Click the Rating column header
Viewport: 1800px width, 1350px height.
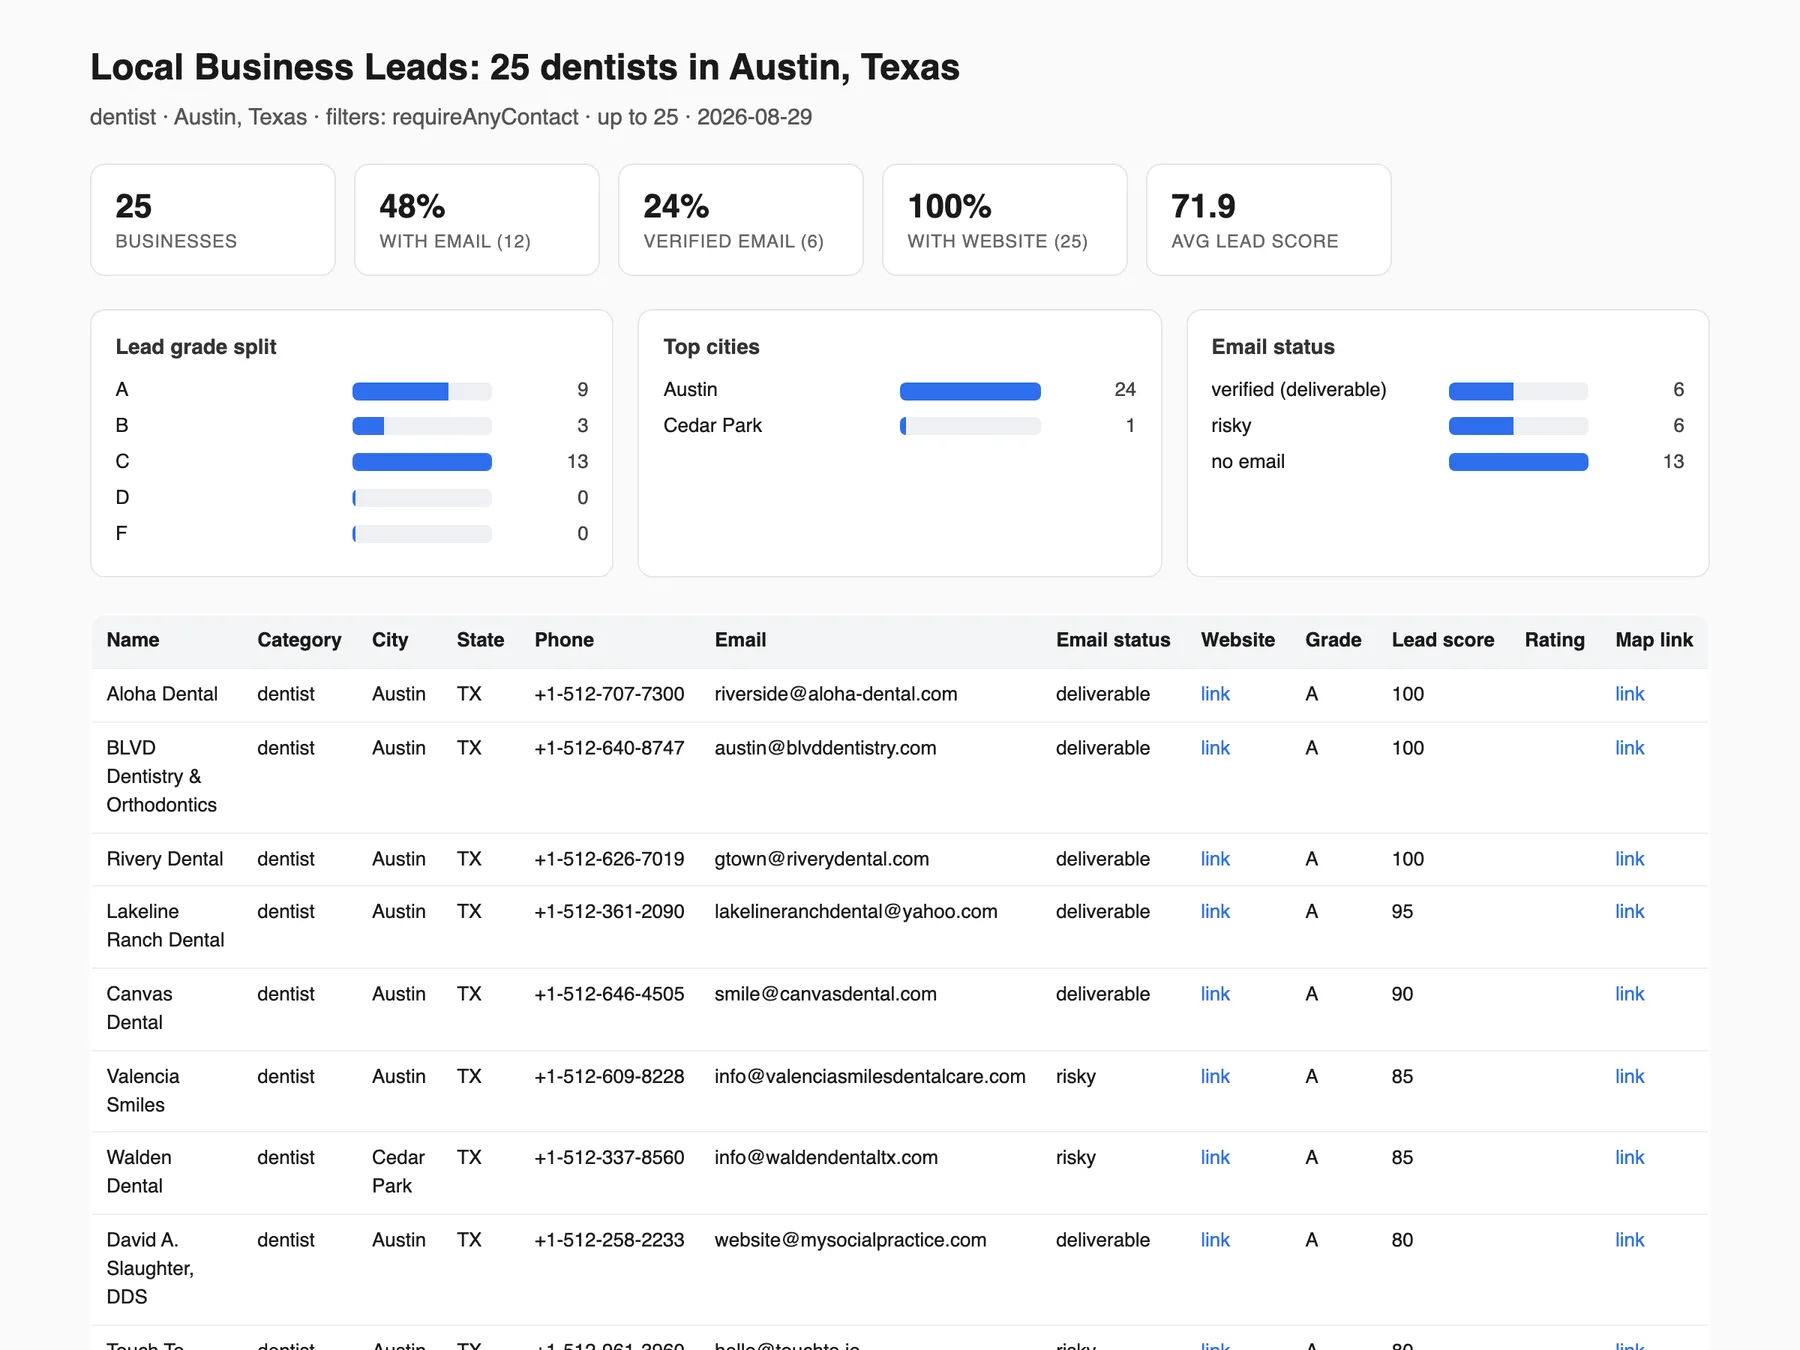1555,640
